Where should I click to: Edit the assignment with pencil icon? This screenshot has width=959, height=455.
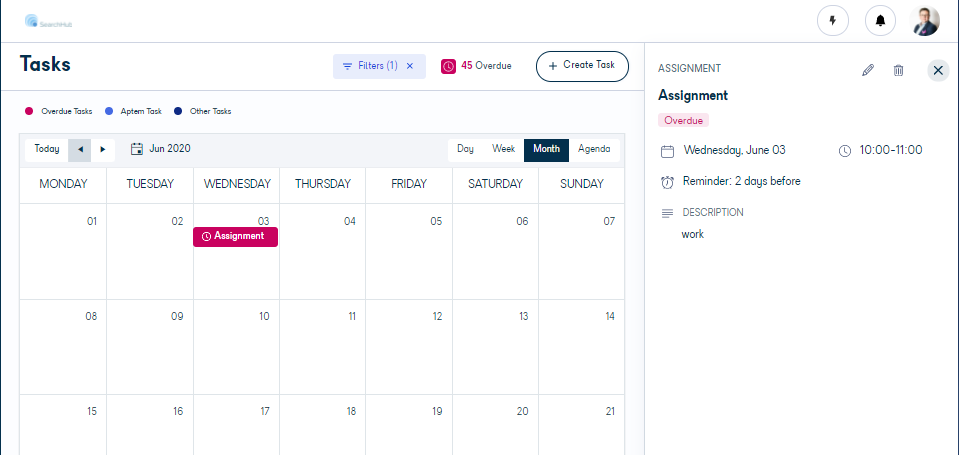coord(867,70)
